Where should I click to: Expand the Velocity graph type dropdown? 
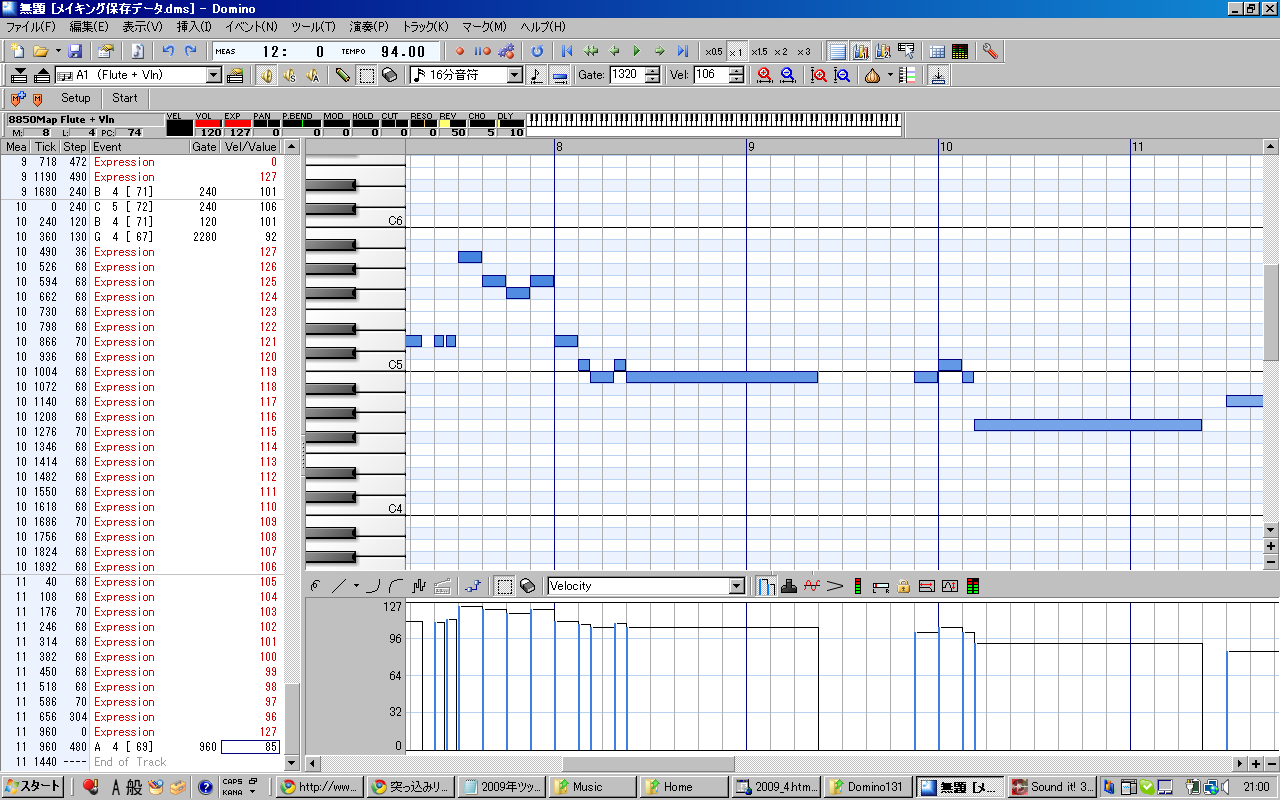[737, 586]
